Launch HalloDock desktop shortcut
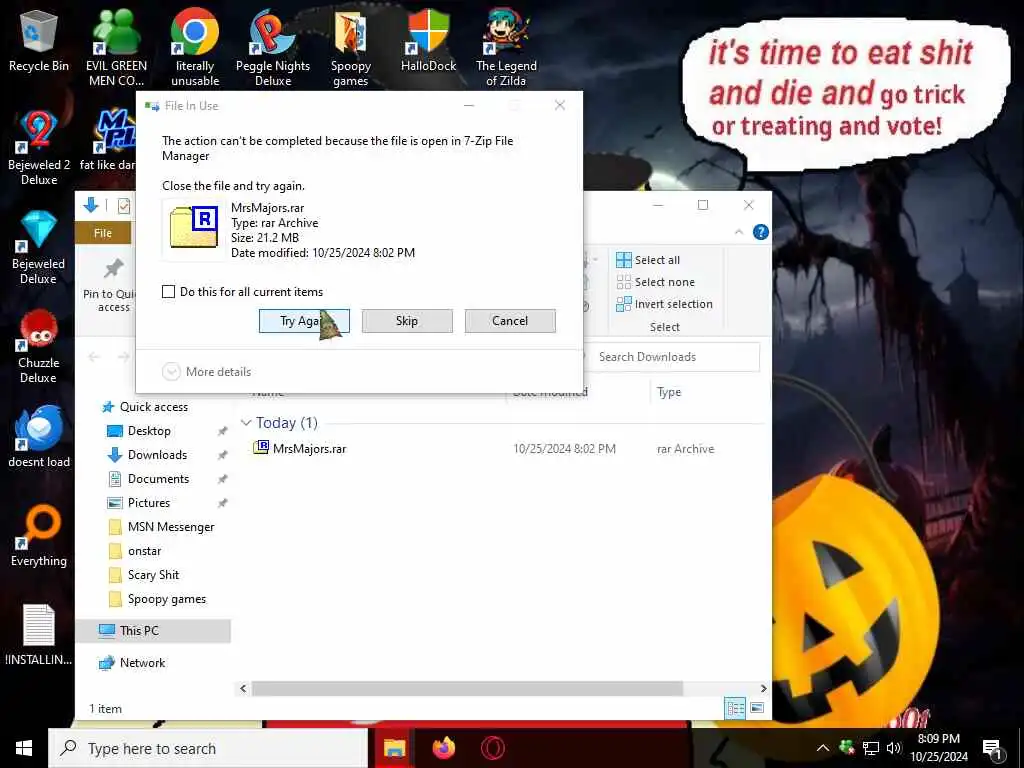 pyautogui.click(x=428, y=40)
